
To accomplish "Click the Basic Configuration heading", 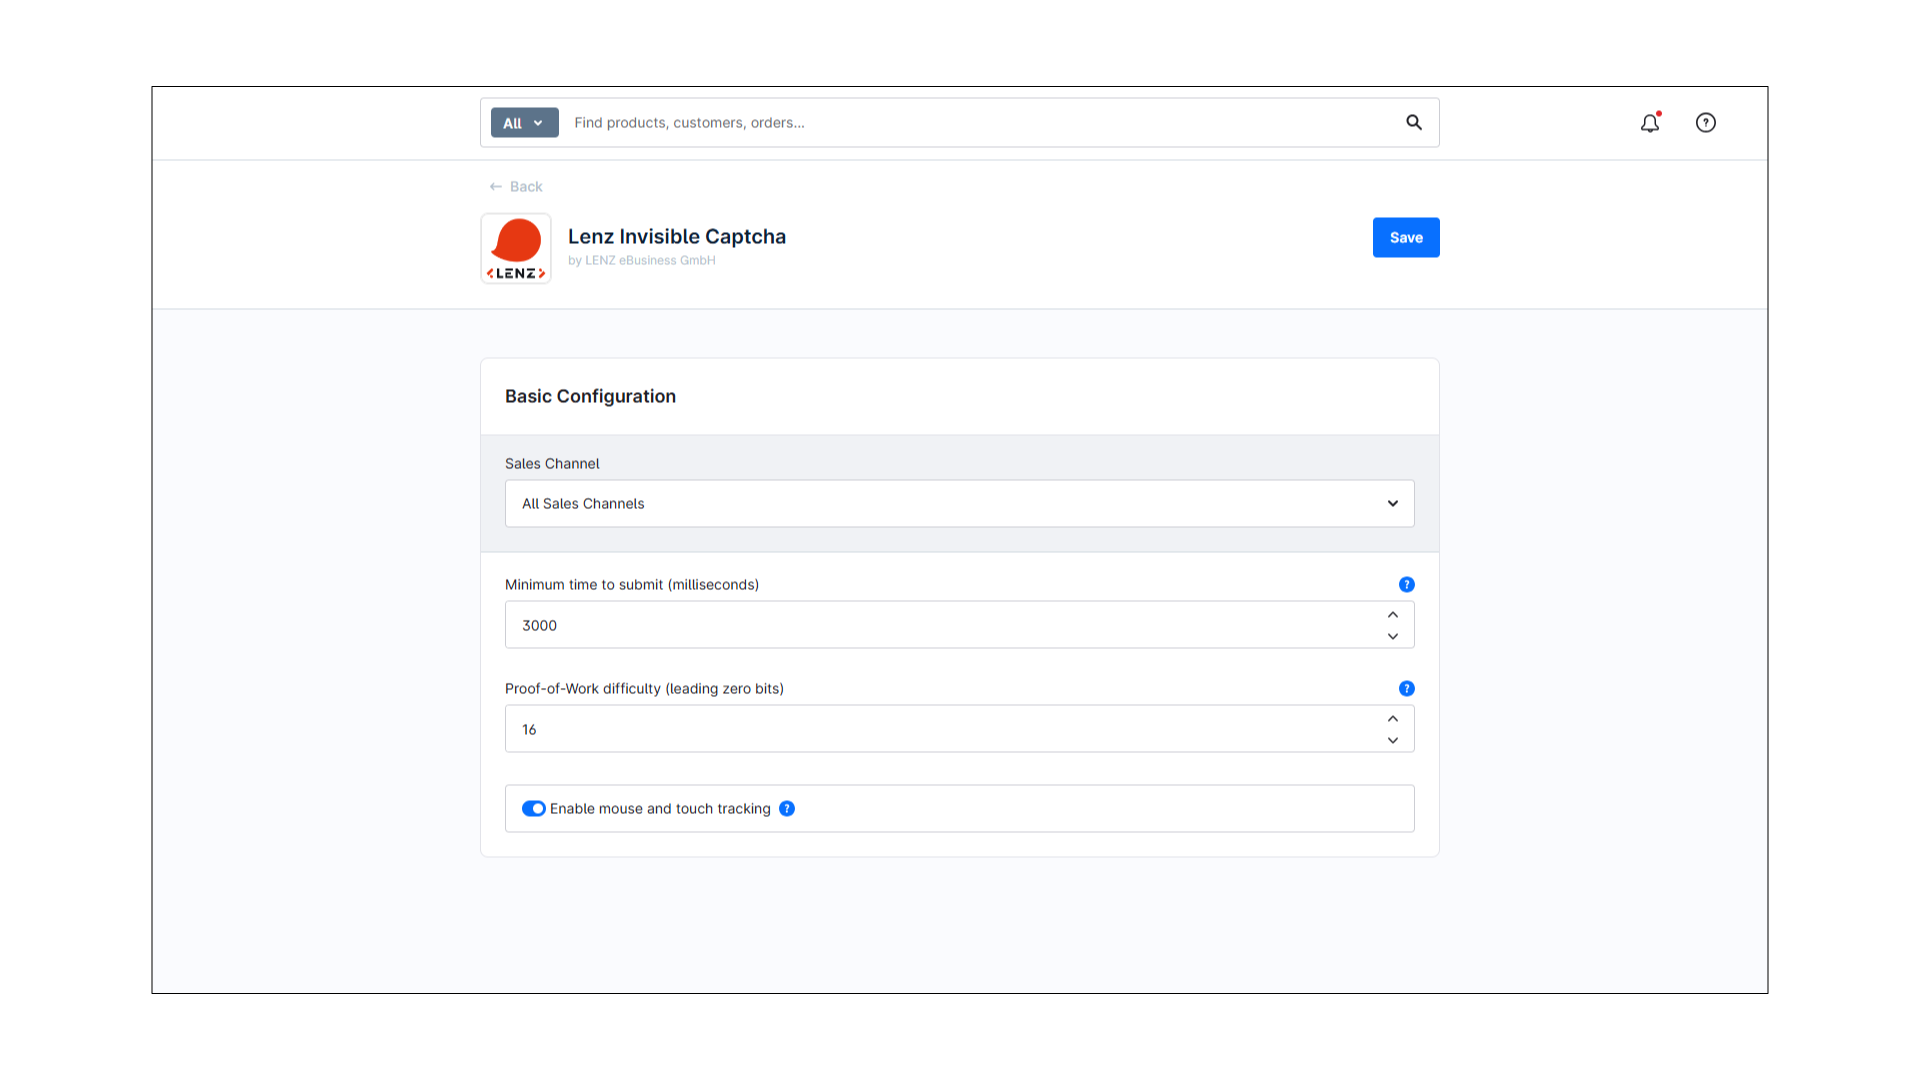I will pos(590,396).
